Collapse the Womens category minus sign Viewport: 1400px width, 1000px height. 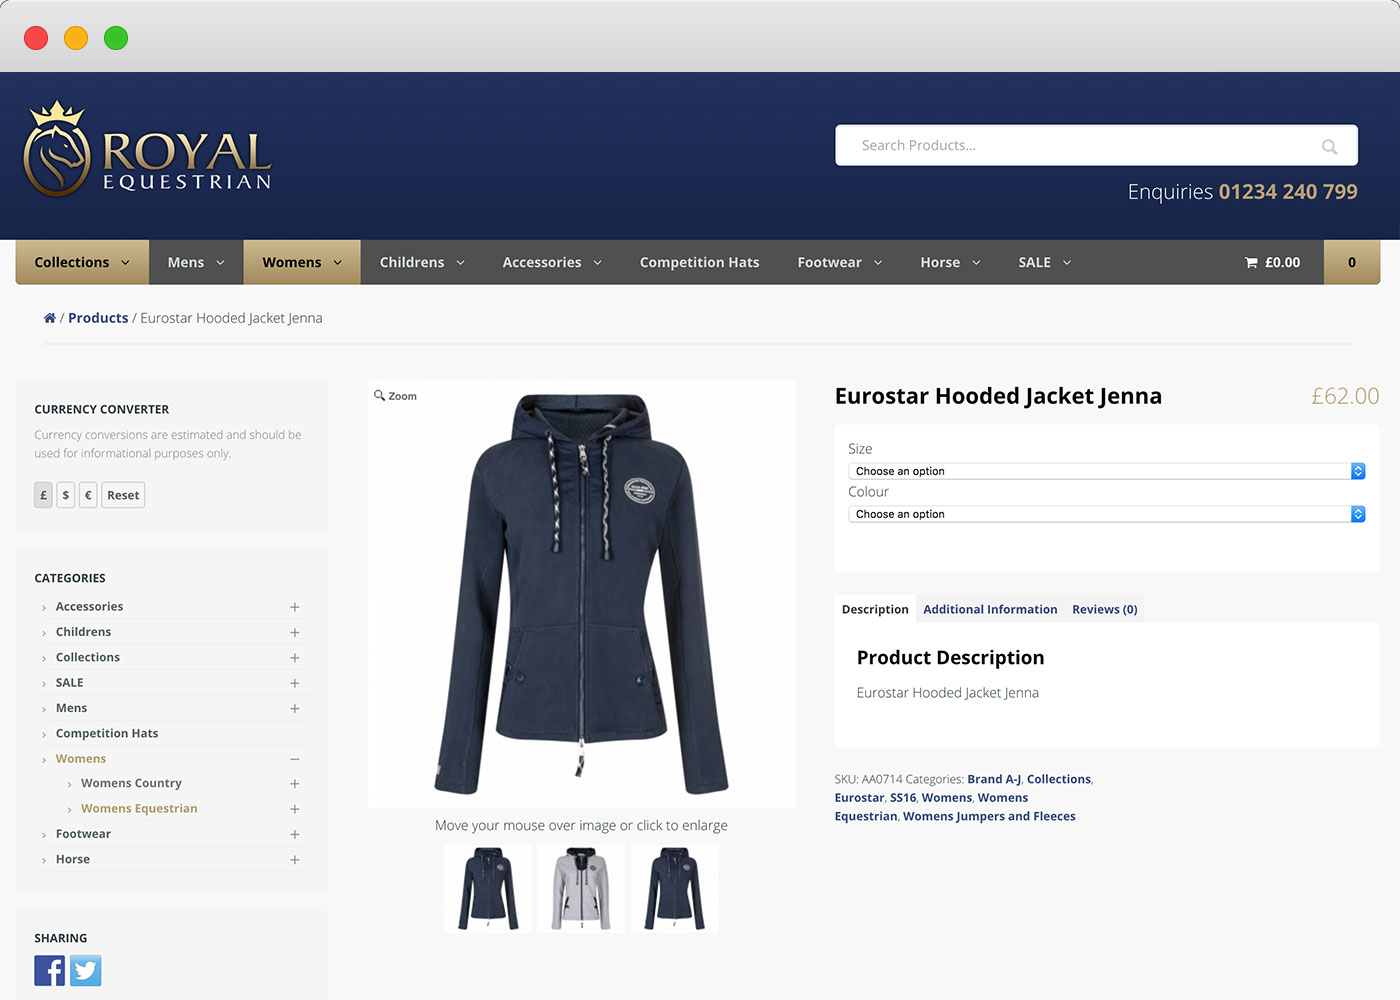[295, 759]
